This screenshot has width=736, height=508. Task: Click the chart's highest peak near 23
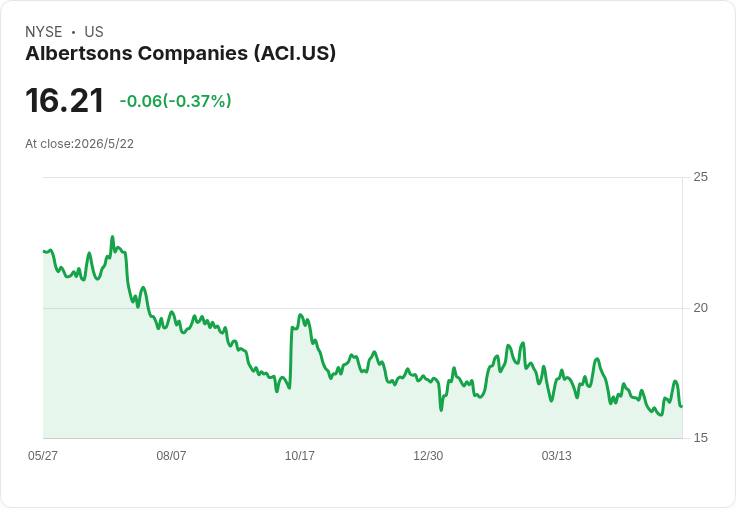(x=112, y=237)
